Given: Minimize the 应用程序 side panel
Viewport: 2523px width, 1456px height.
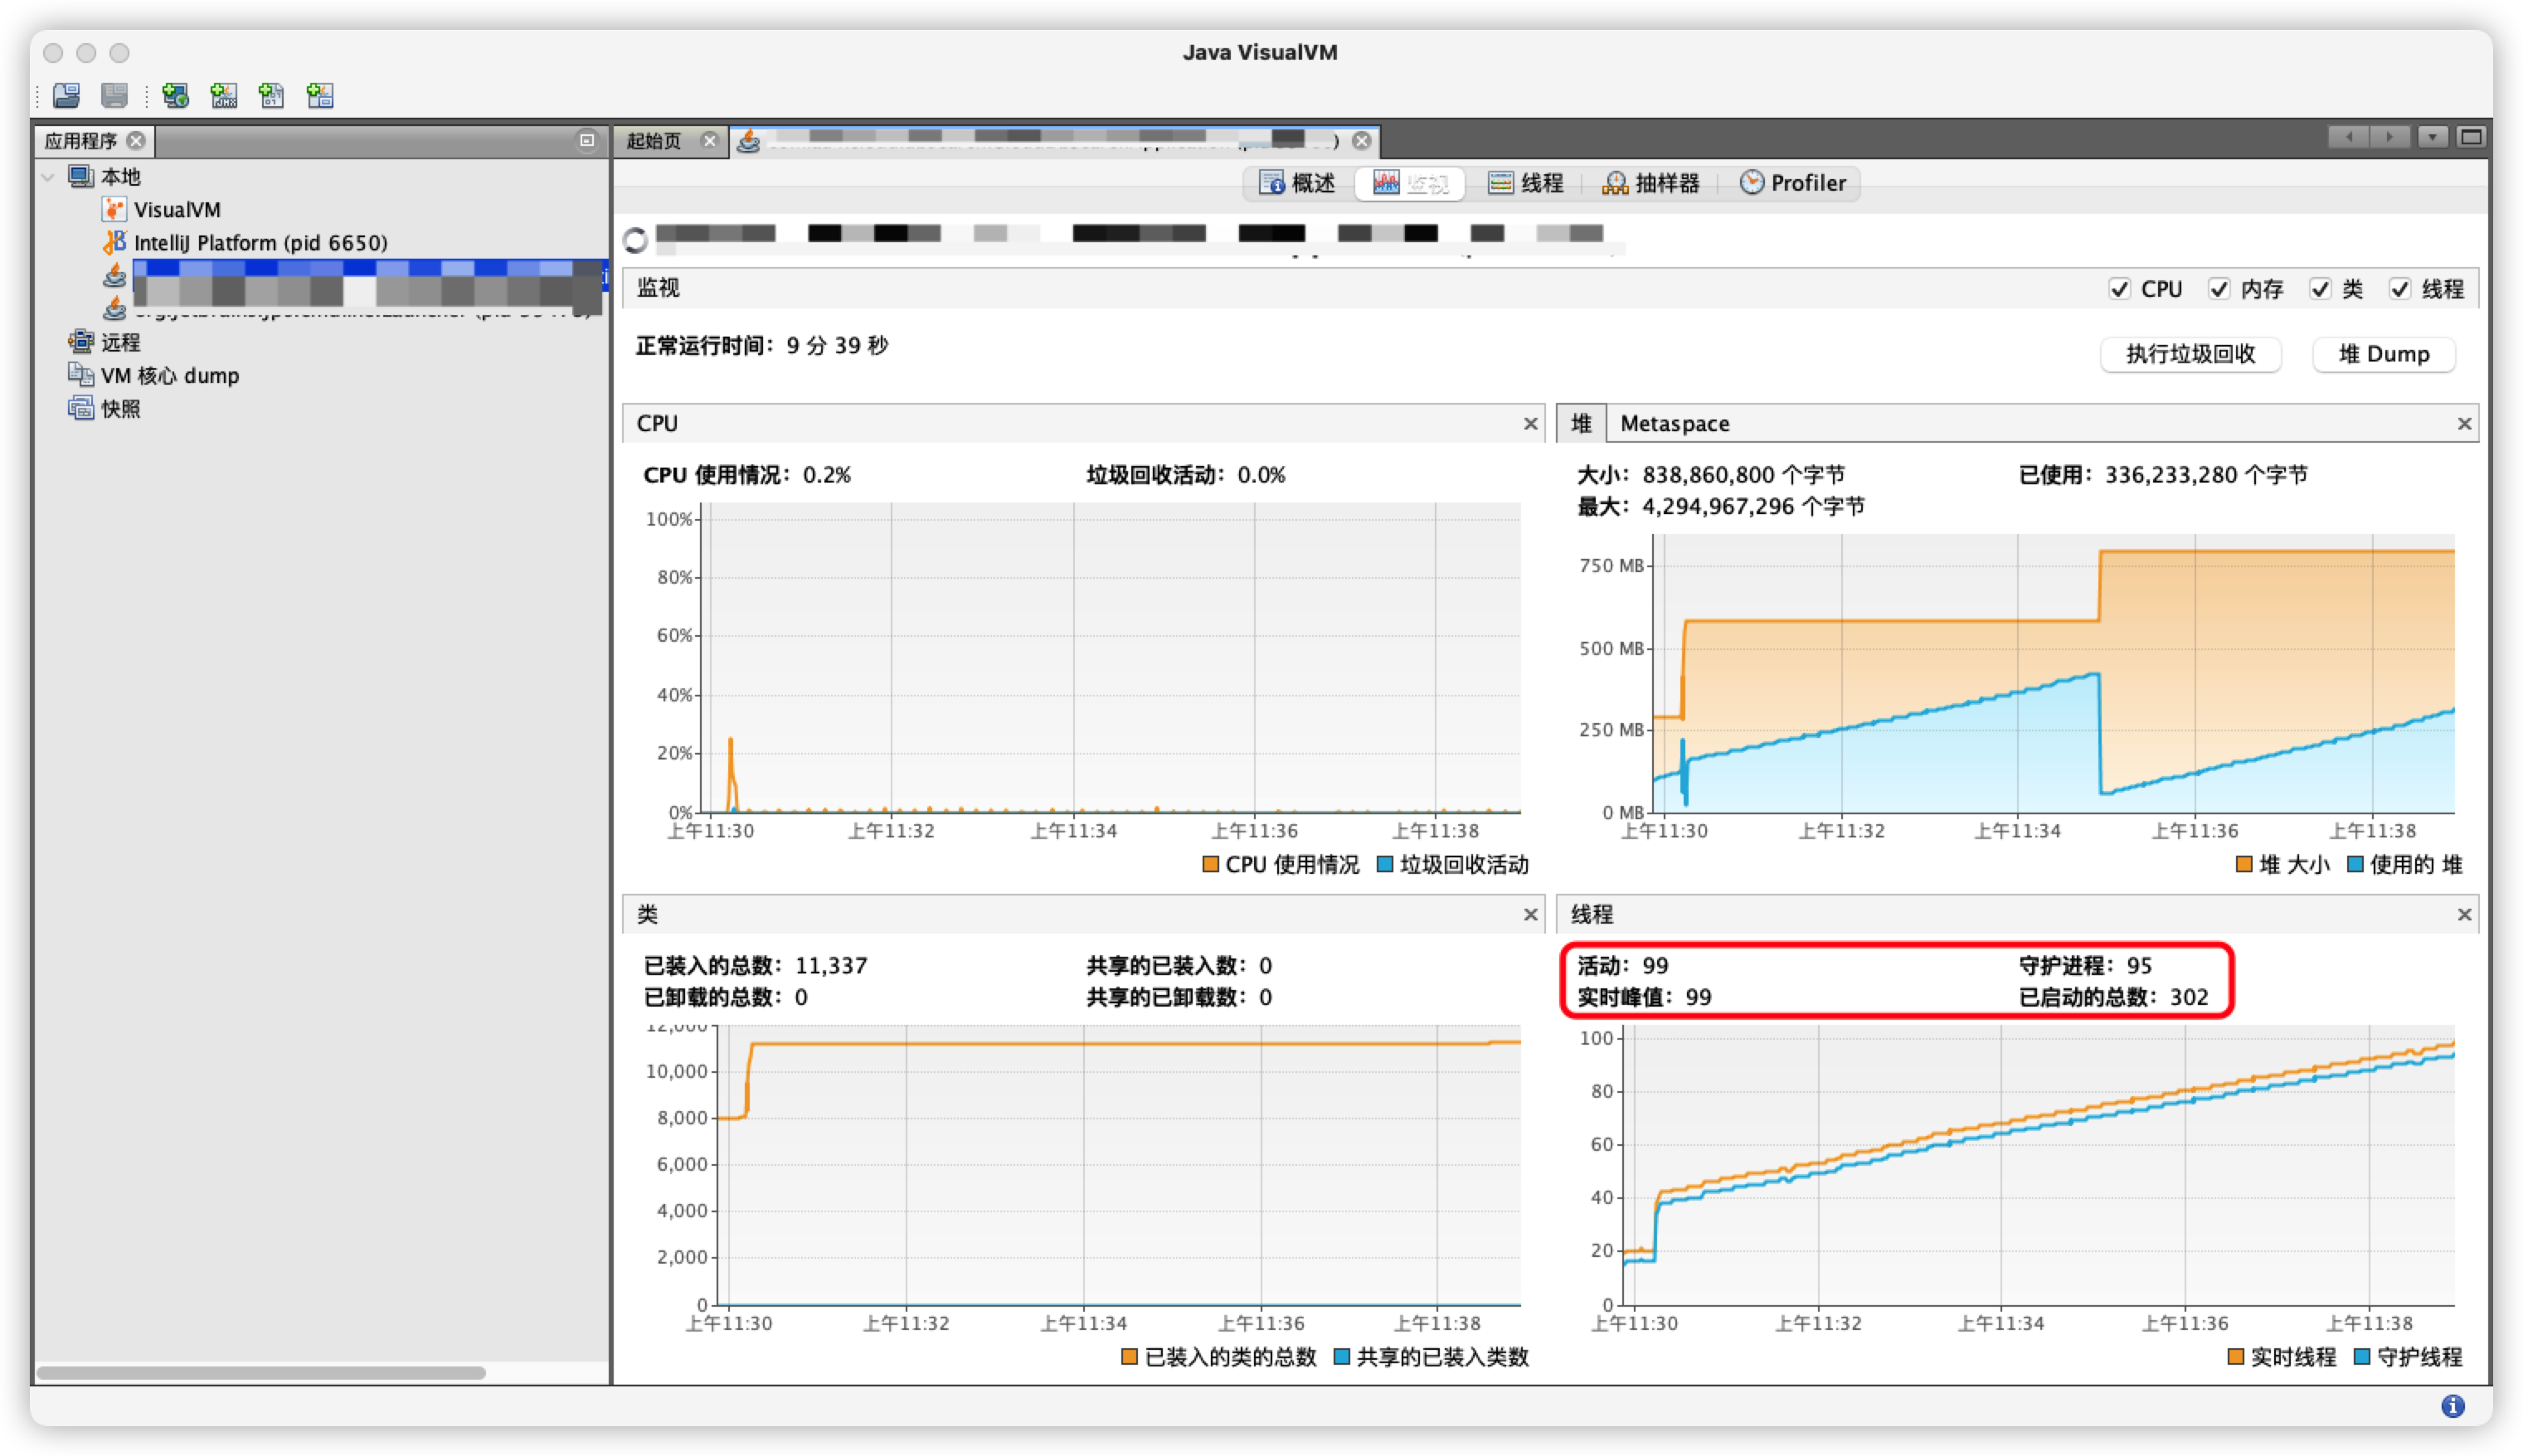Looking at the screenshot, I should 587,140.
